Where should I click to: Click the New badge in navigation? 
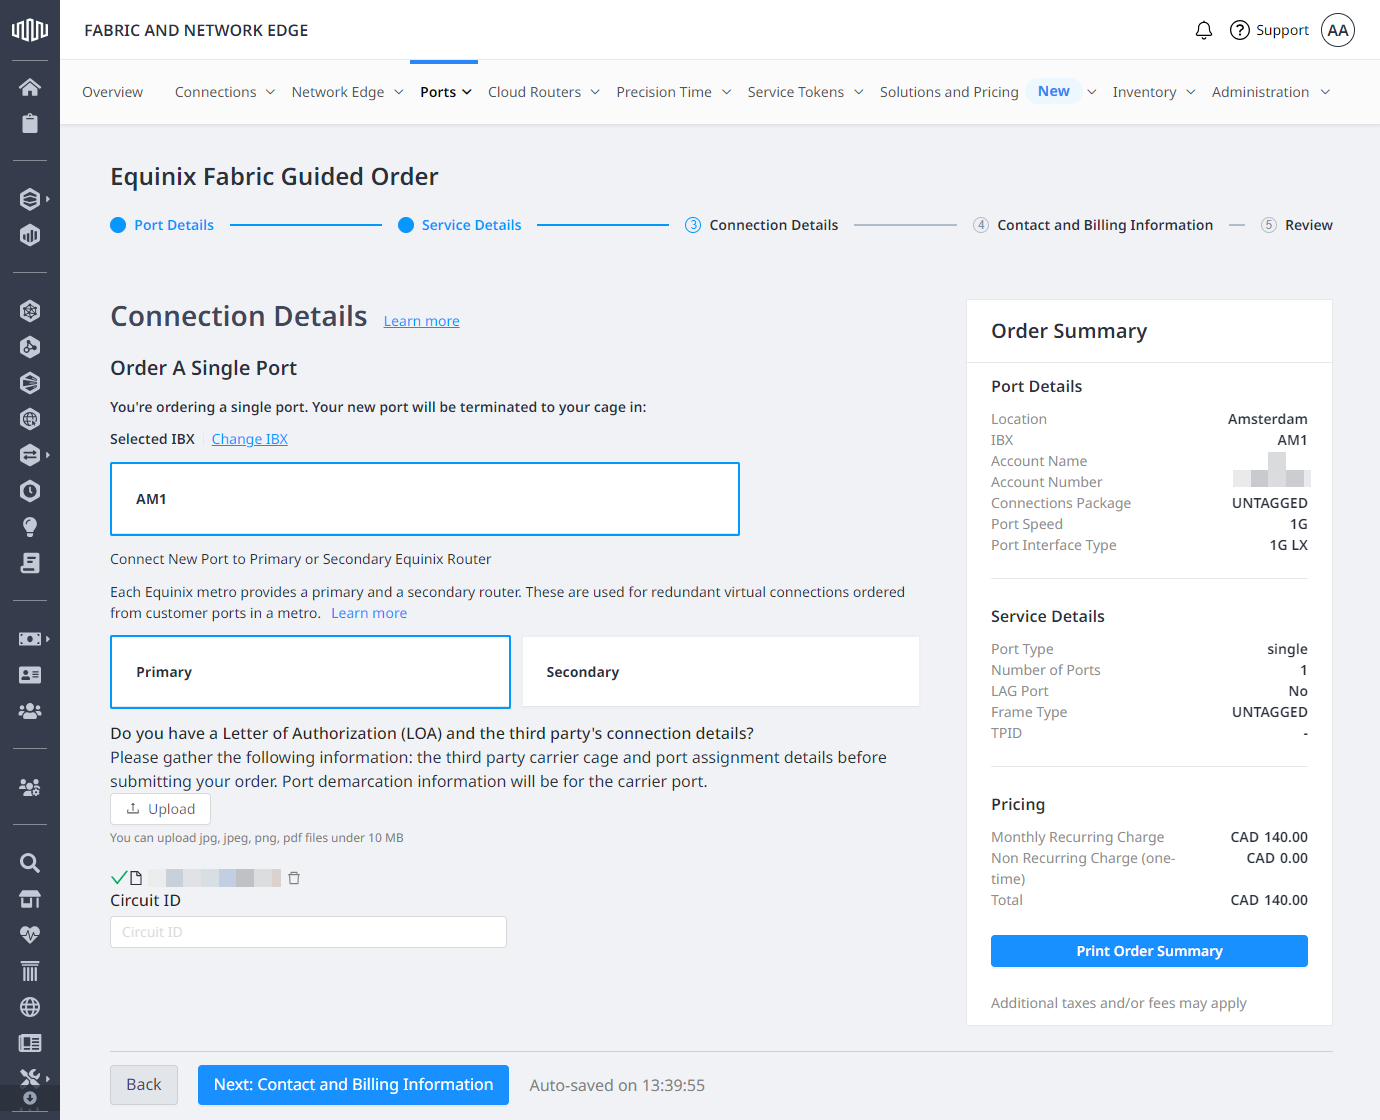[1054, 91]
